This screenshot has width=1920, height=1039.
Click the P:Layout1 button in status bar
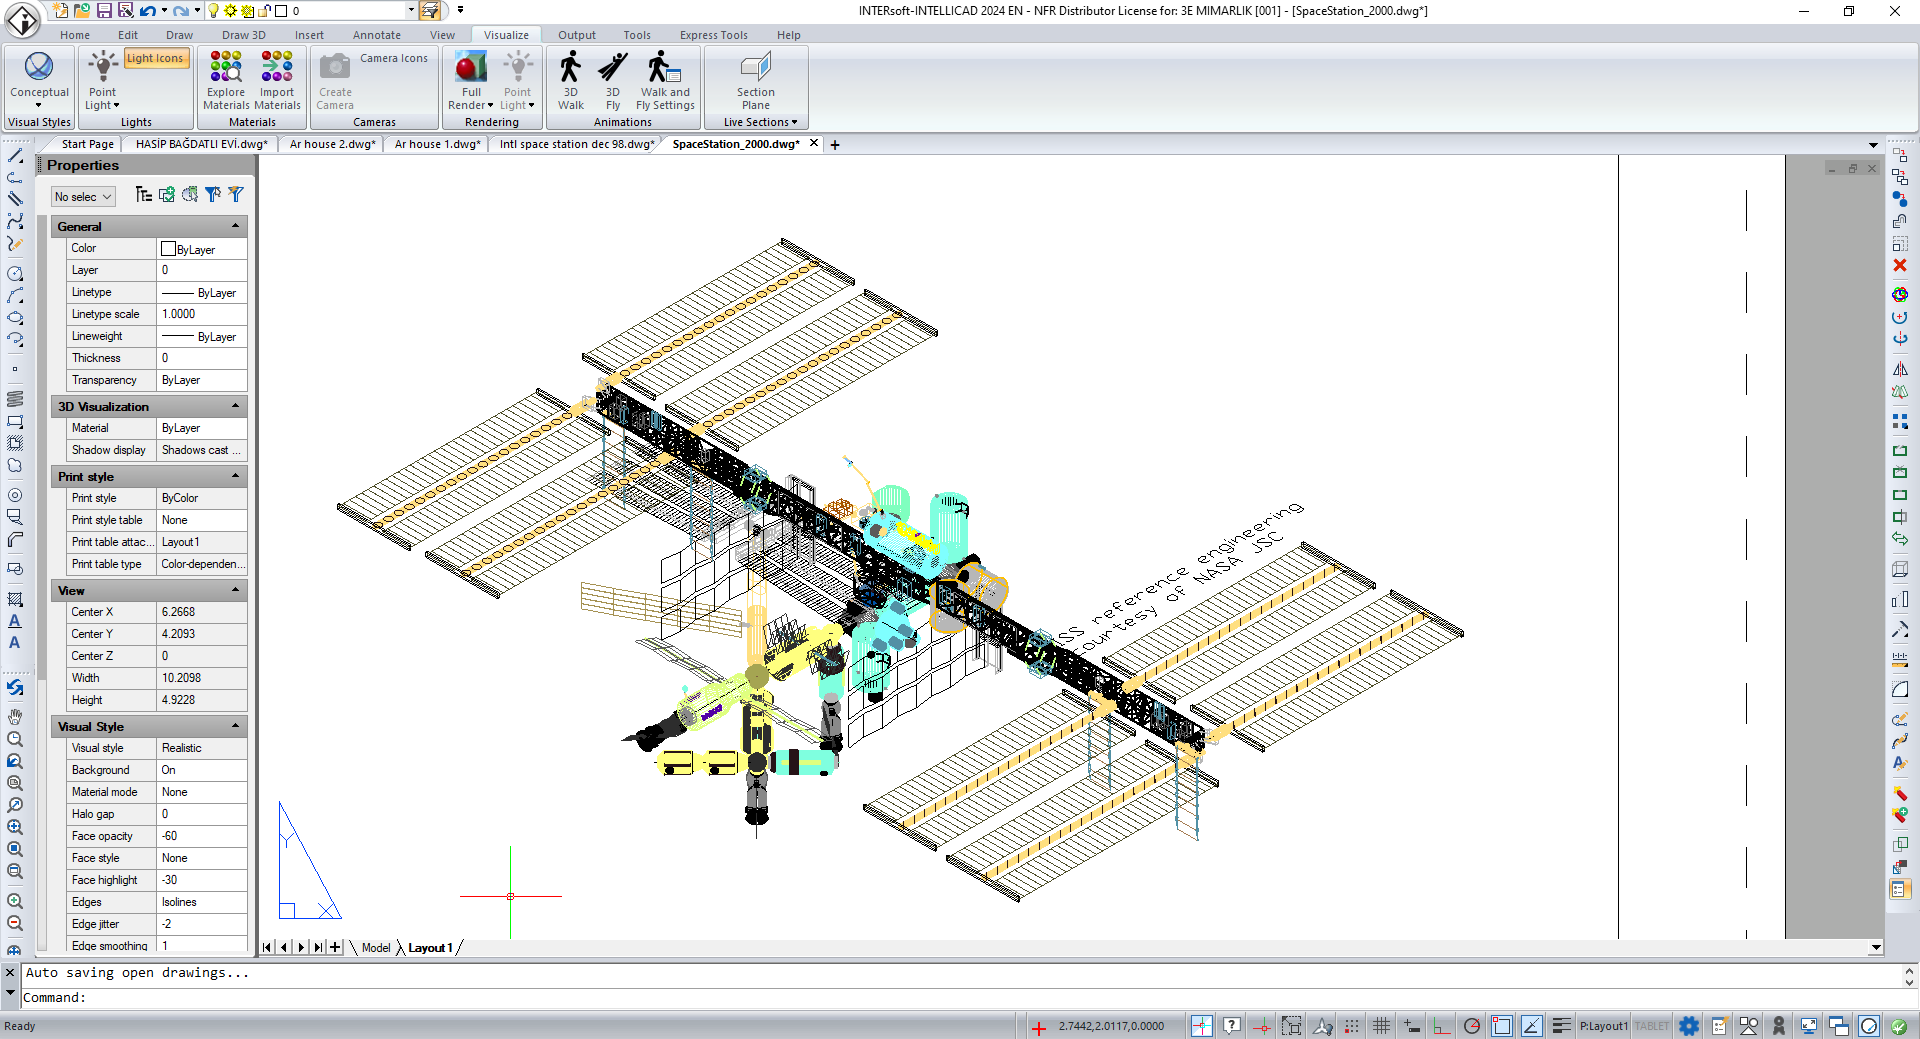tap(1605, 1026)
